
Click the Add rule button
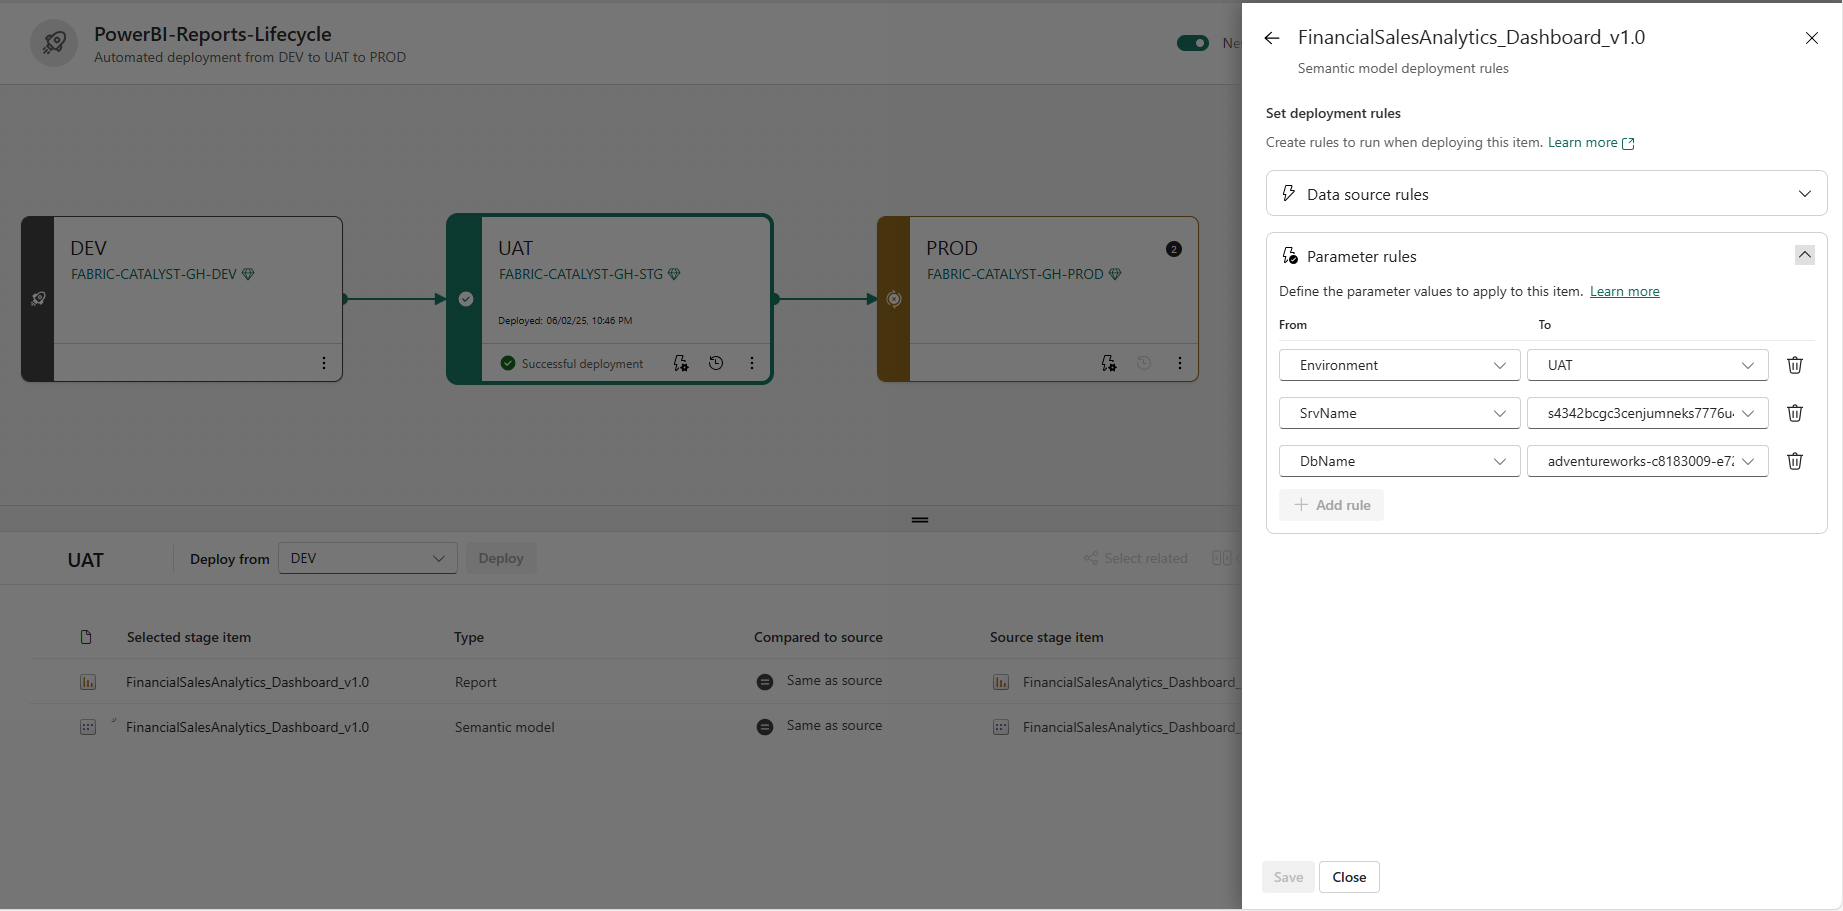pos(1331,505)
